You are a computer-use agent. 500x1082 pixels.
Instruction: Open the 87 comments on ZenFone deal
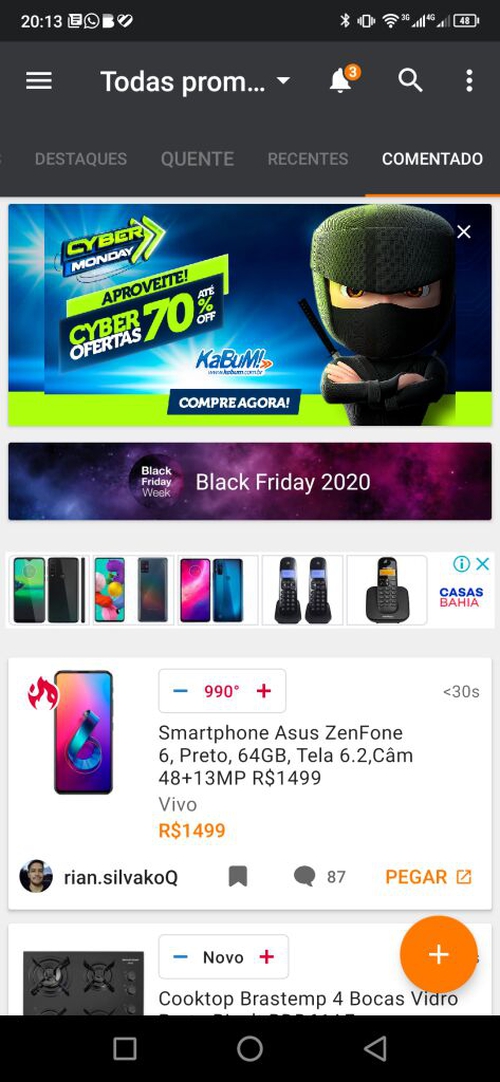(x=319, y=877)
